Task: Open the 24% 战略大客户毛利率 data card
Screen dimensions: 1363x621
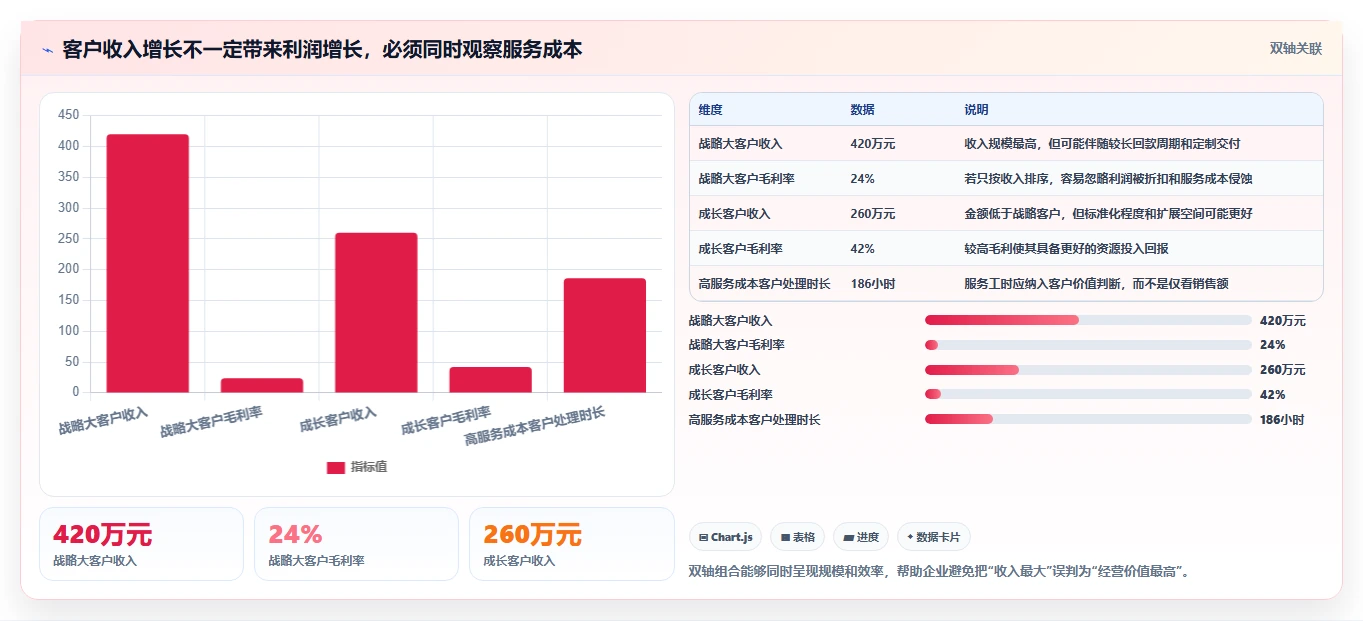Action: (356, 544)
